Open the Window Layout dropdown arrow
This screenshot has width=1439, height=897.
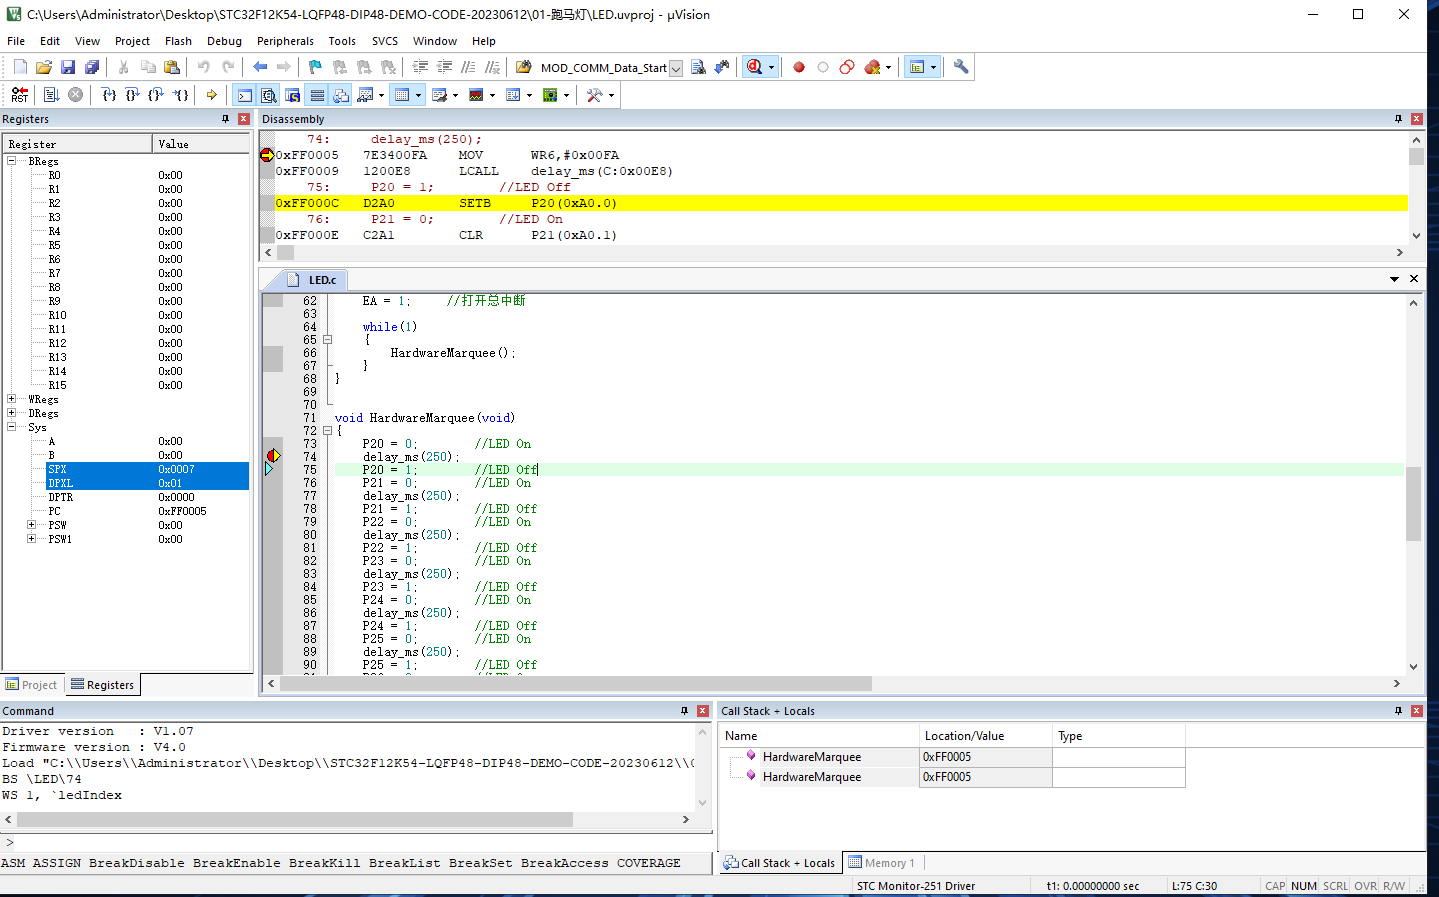[933, 68]
